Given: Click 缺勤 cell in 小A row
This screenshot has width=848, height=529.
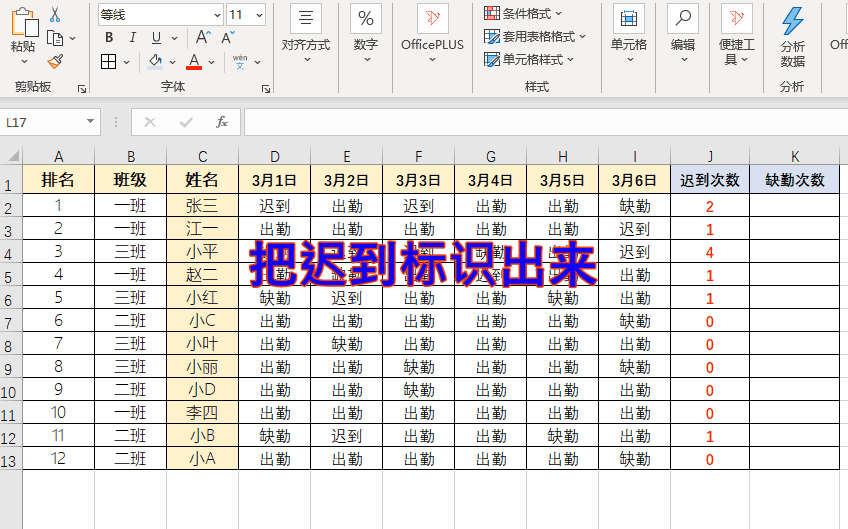Looking at the screenshot, I should [x=635, y=459].
